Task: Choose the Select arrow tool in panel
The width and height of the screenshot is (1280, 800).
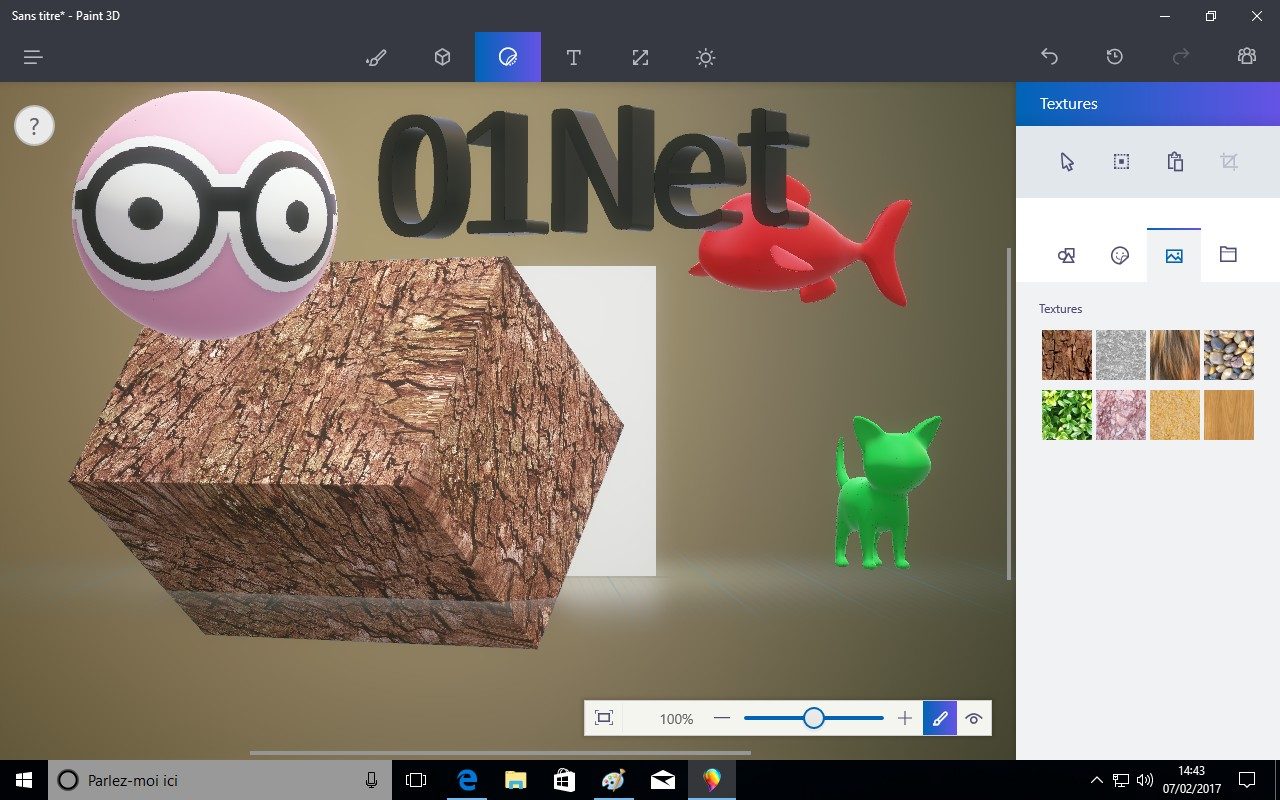Action: (x=1067, y=162)
